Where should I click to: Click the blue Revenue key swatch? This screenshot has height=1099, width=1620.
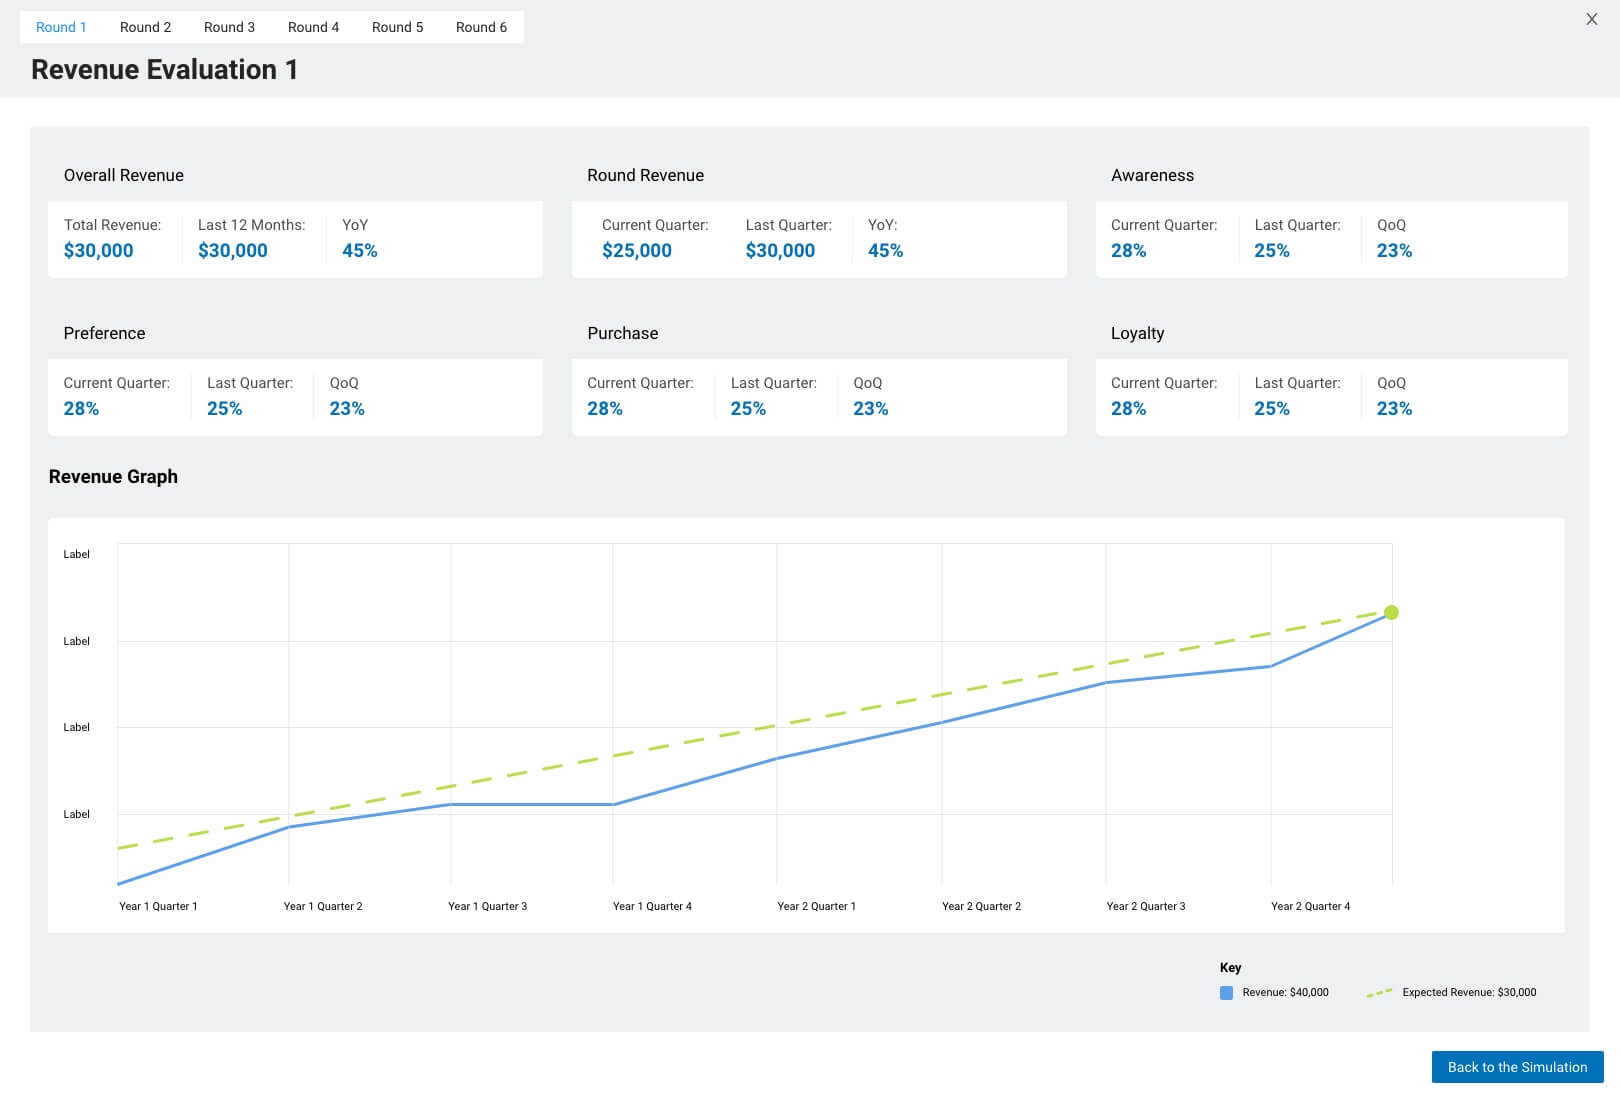[1226, 993]
